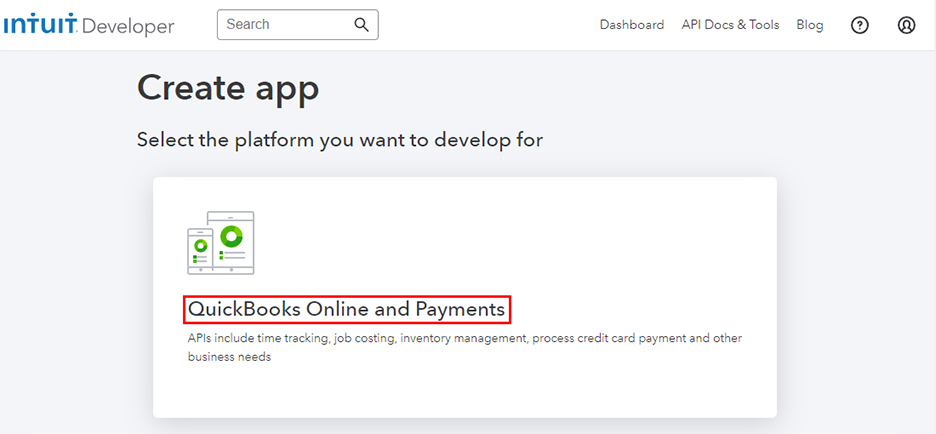Open API Docs & Tools menu

tap(730, 25)
